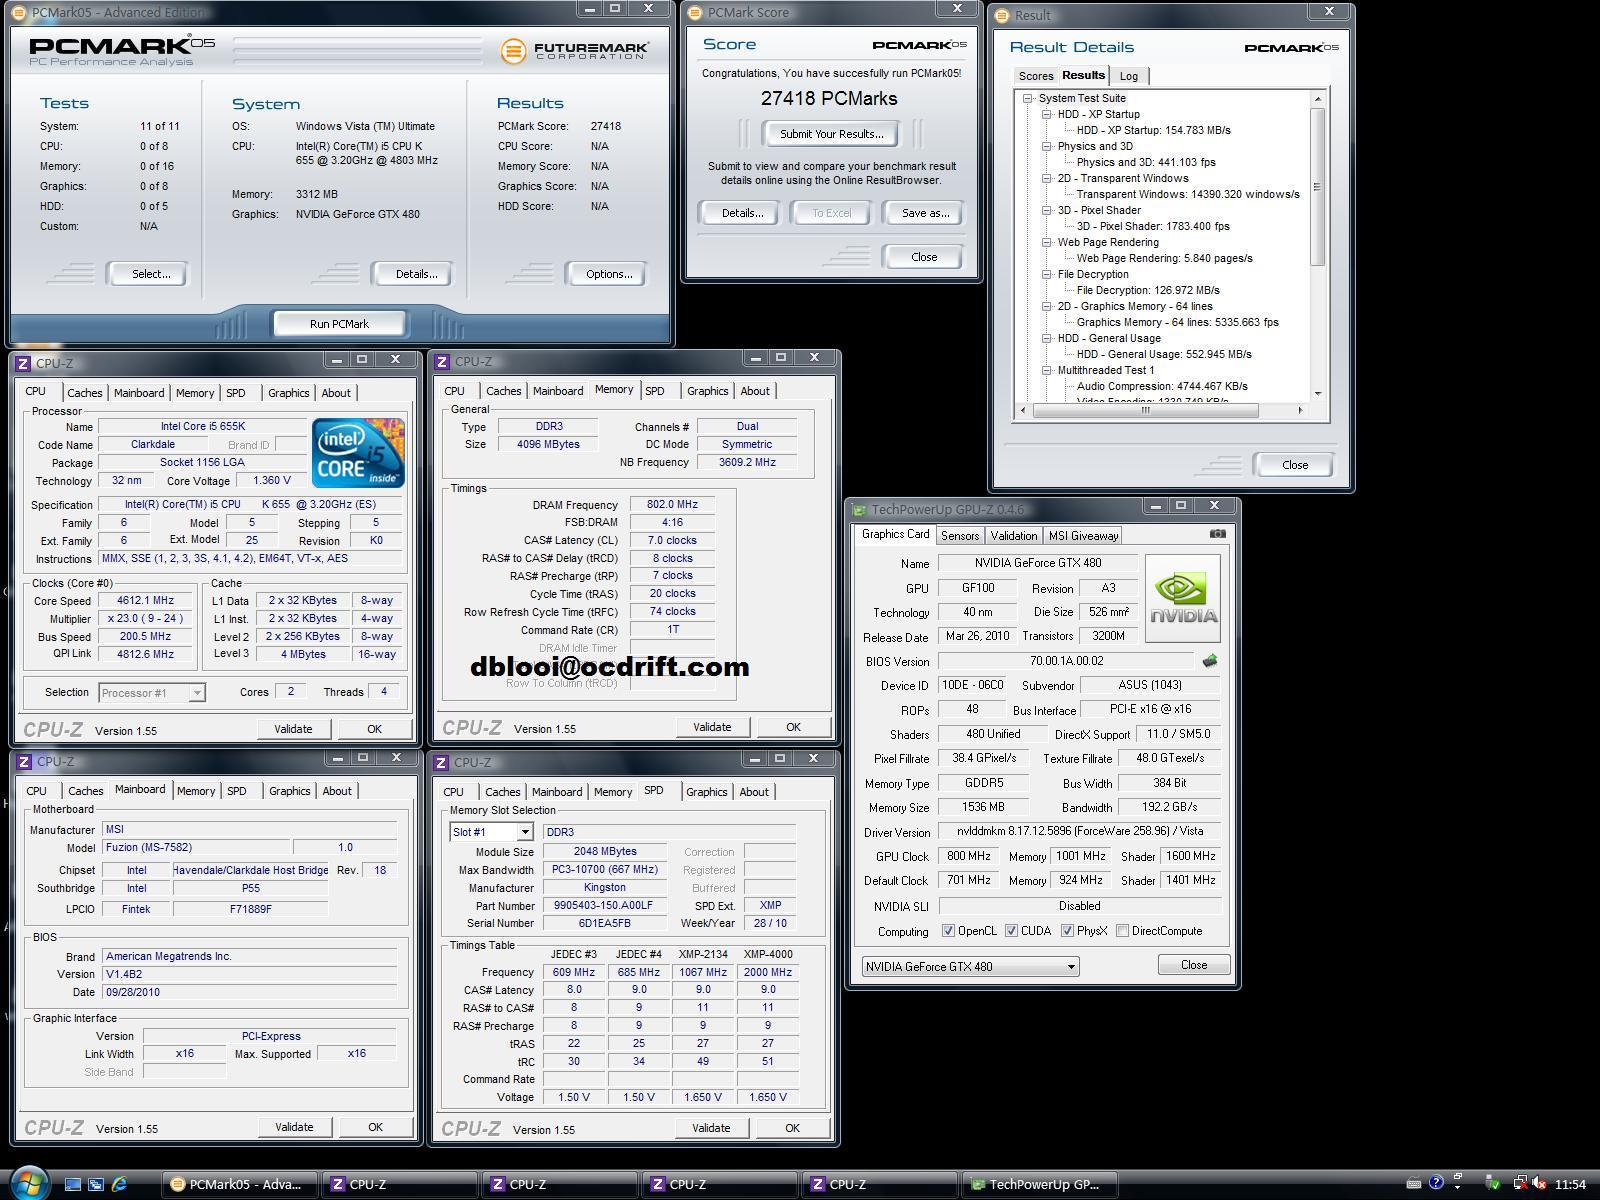
Task: Click Show Desktop quick launch icon
Action: pos(73,1184)
